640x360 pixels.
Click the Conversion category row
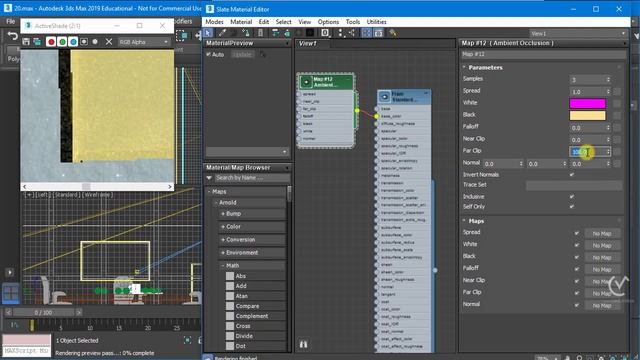252,240
